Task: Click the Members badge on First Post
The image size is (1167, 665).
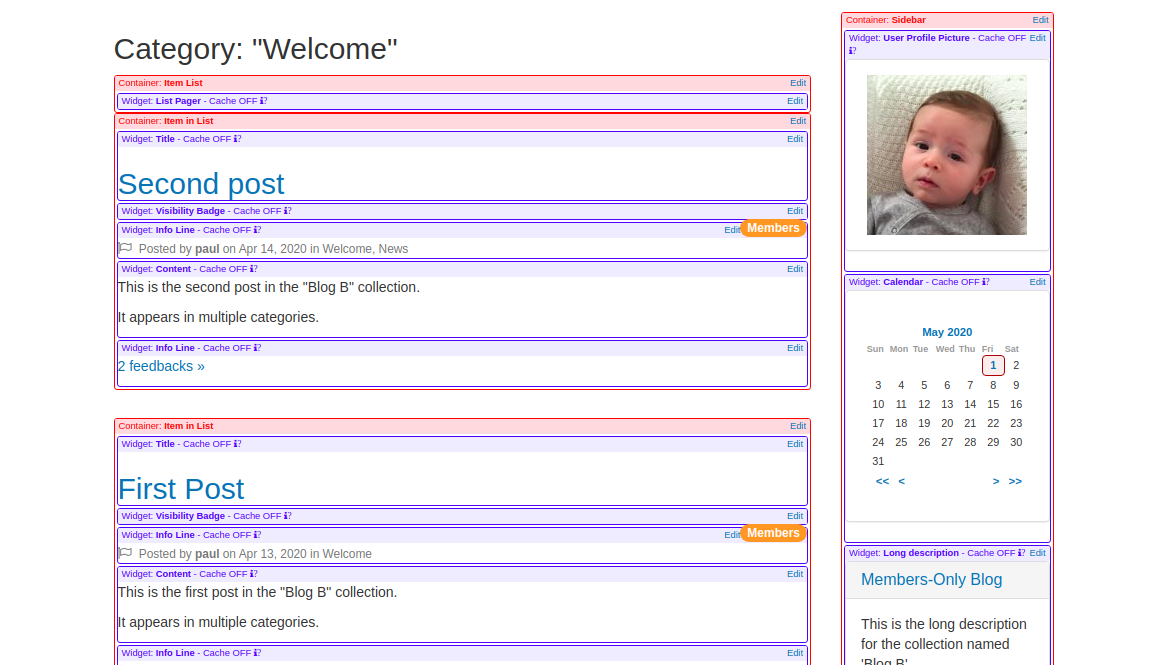Action: 773,533
